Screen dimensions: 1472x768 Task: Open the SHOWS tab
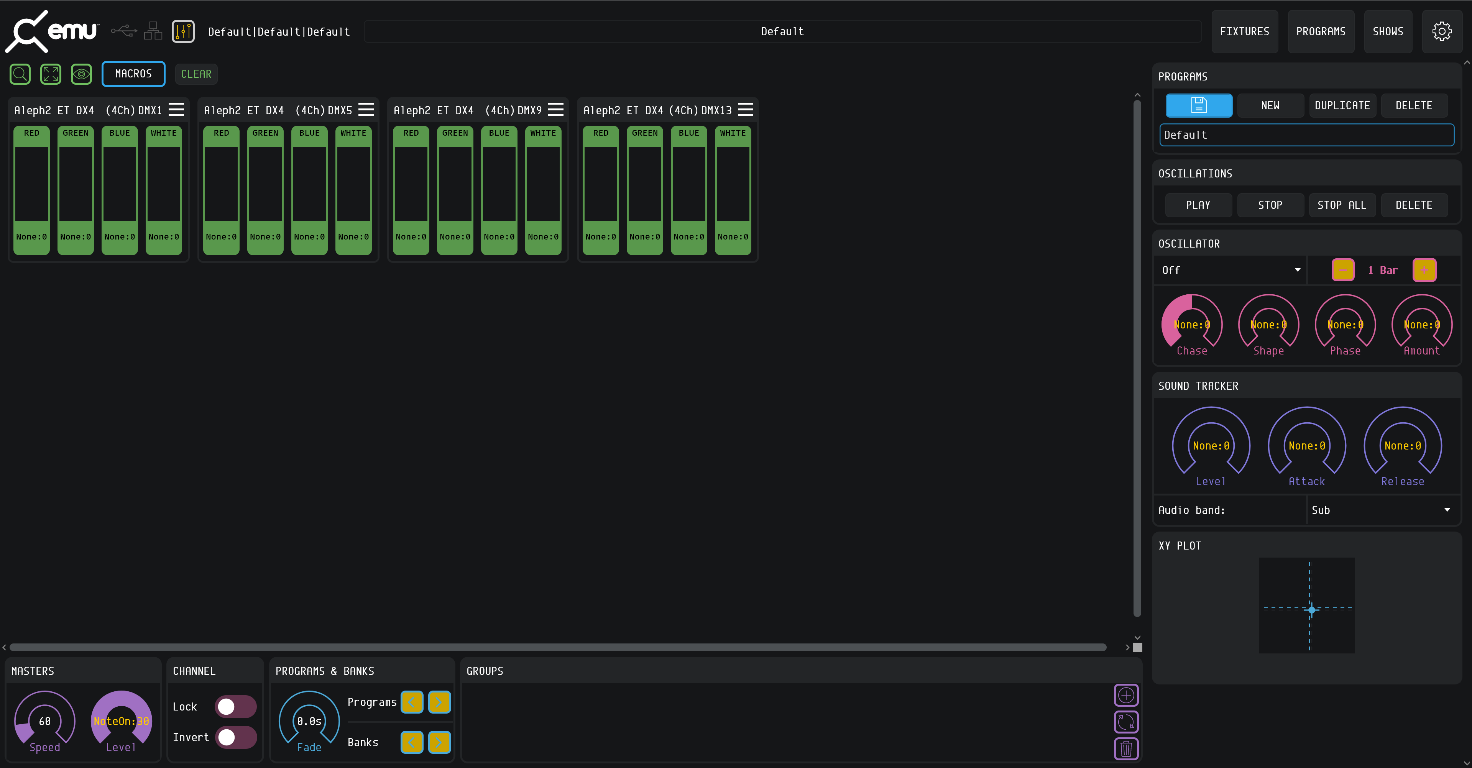click(1388, 31)
